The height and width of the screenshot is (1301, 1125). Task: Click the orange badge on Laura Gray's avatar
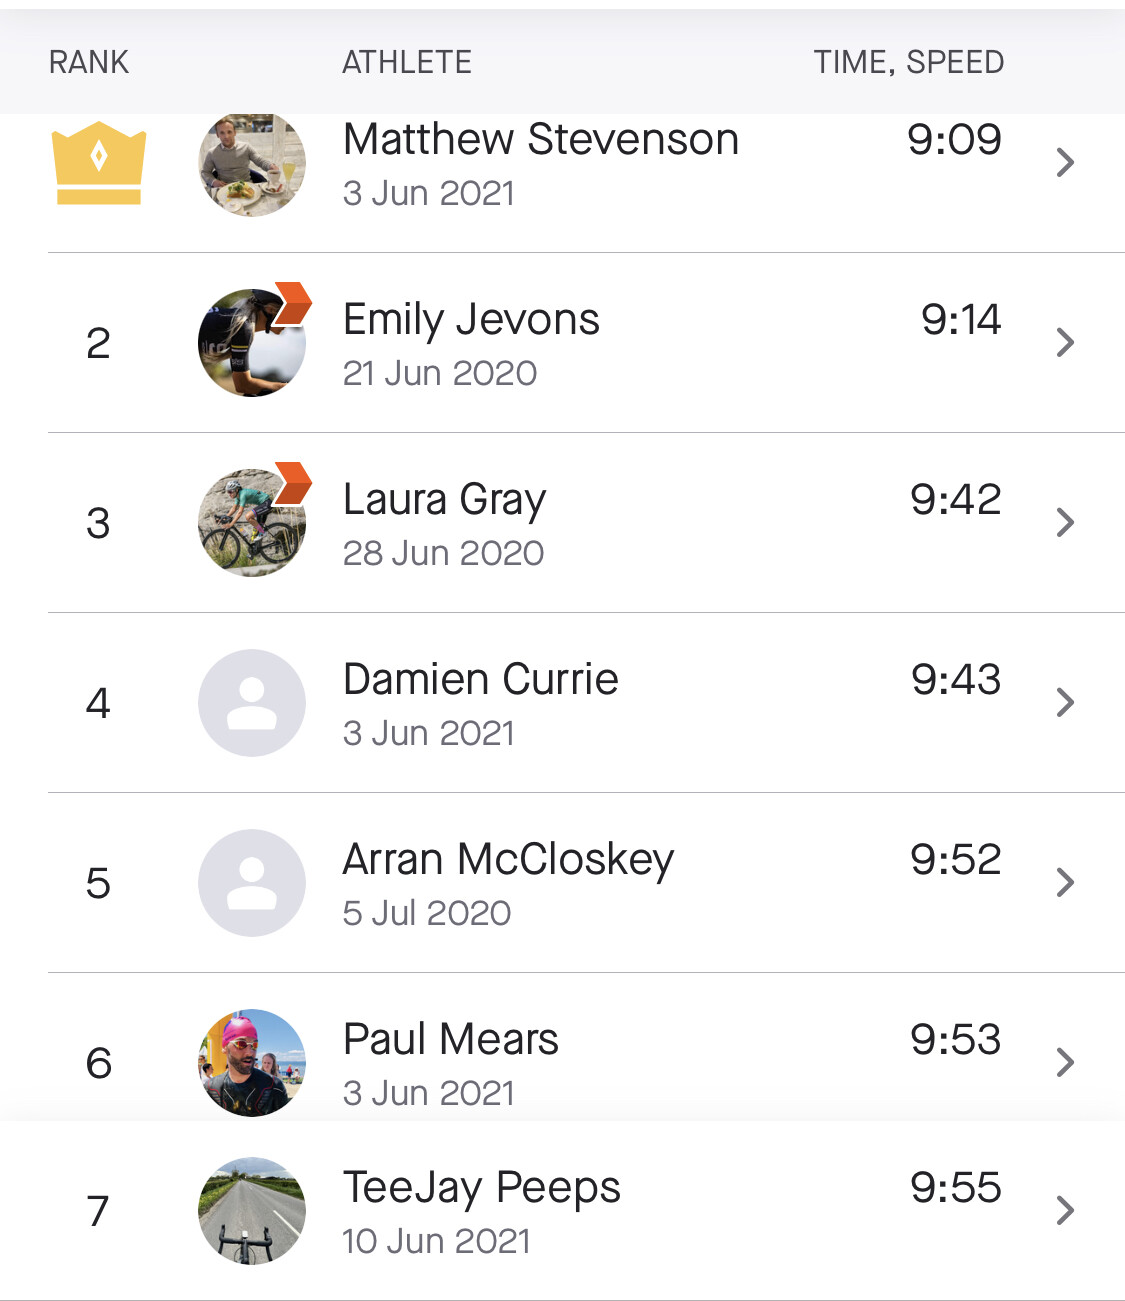[x=293, y=483]
